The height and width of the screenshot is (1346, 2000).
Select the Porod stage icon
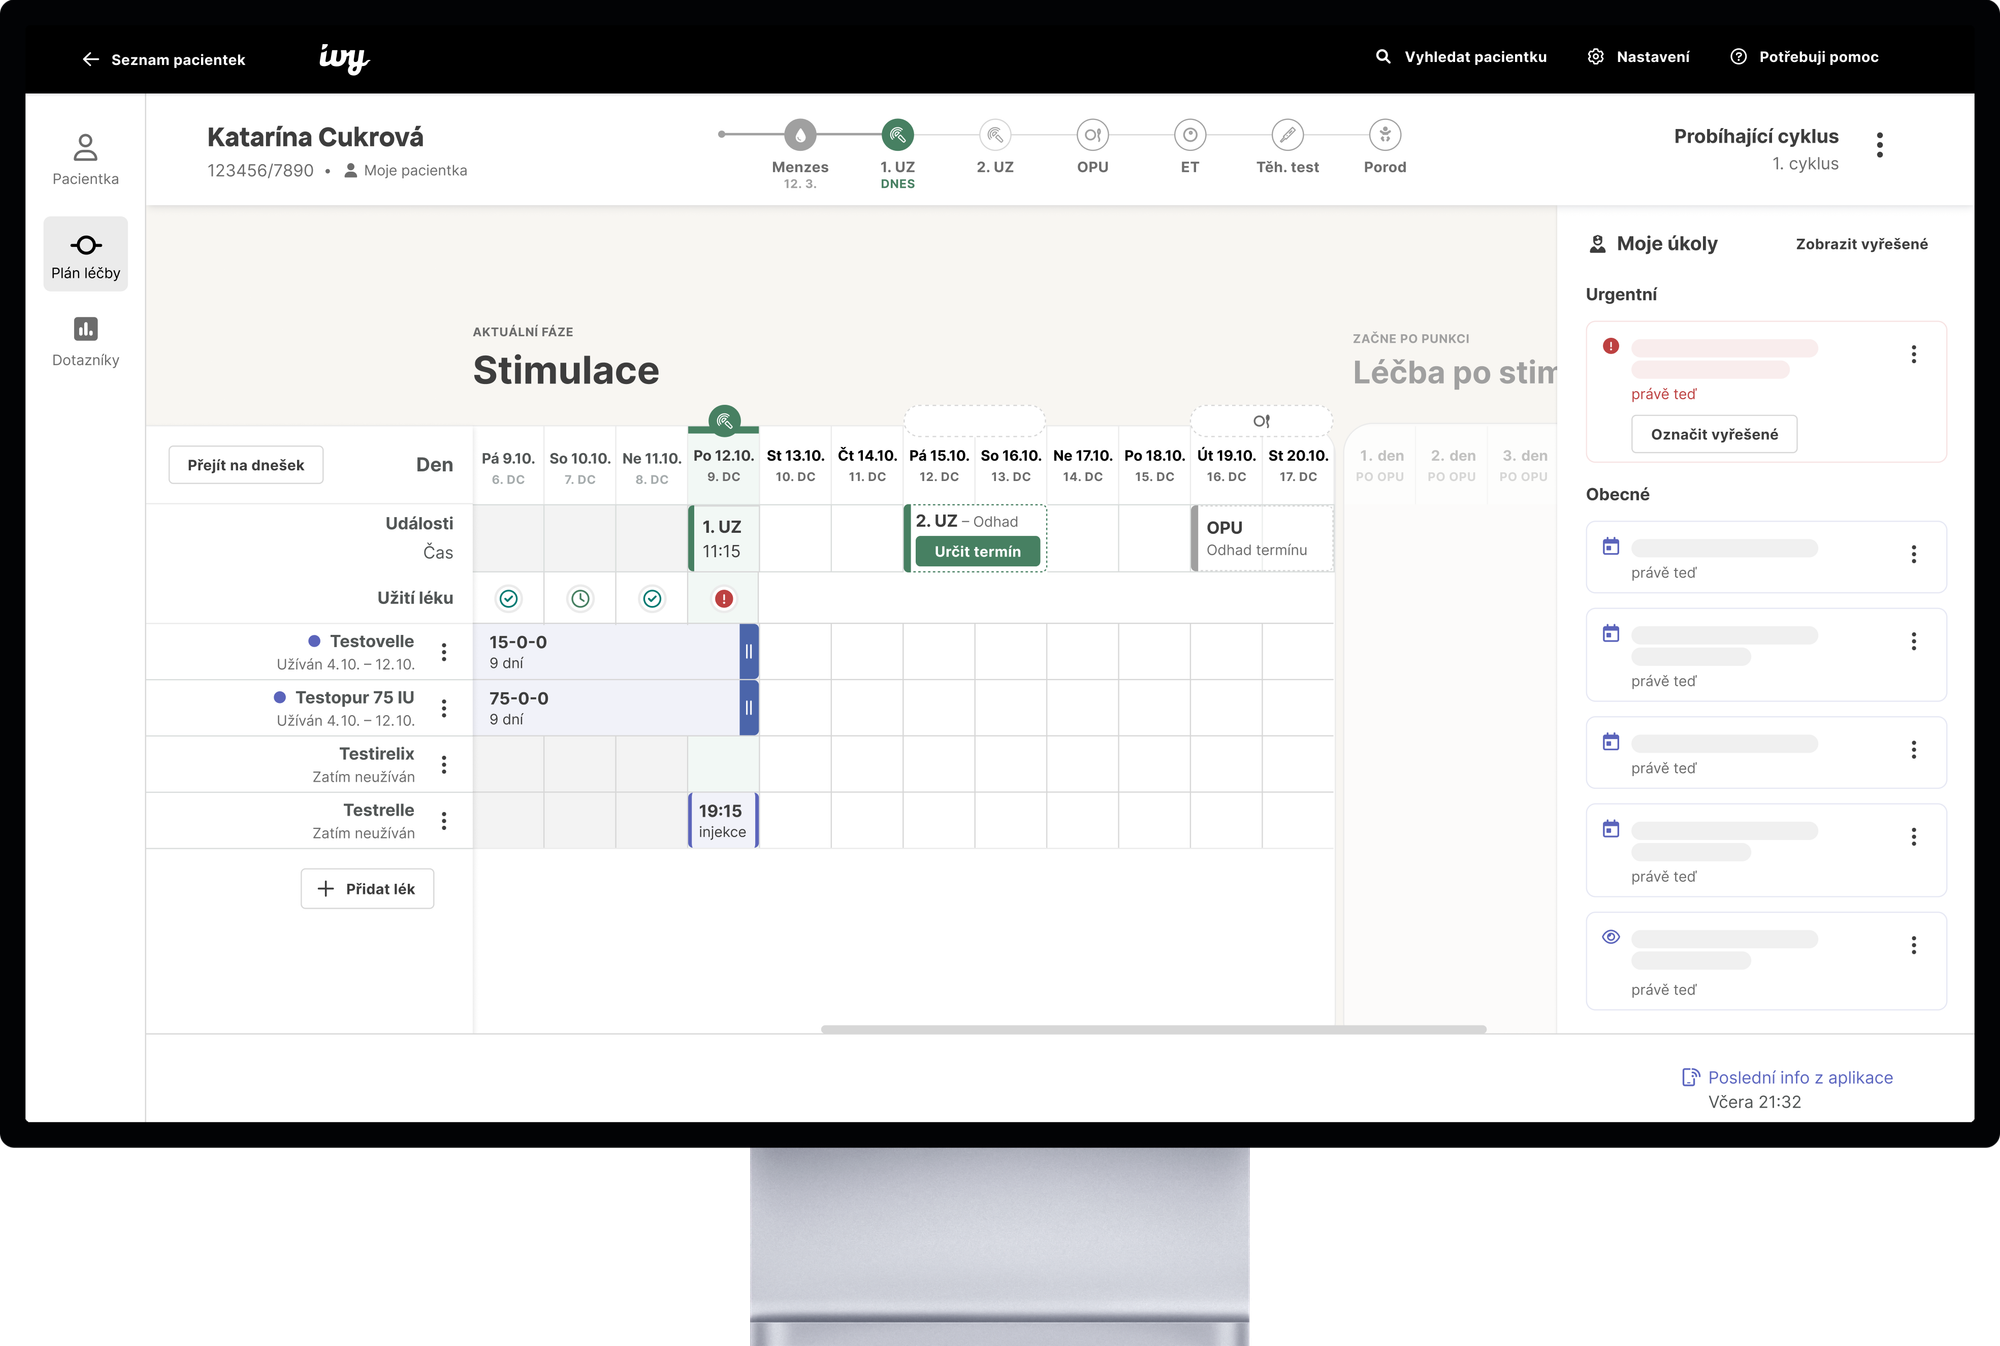point(1385,135)
